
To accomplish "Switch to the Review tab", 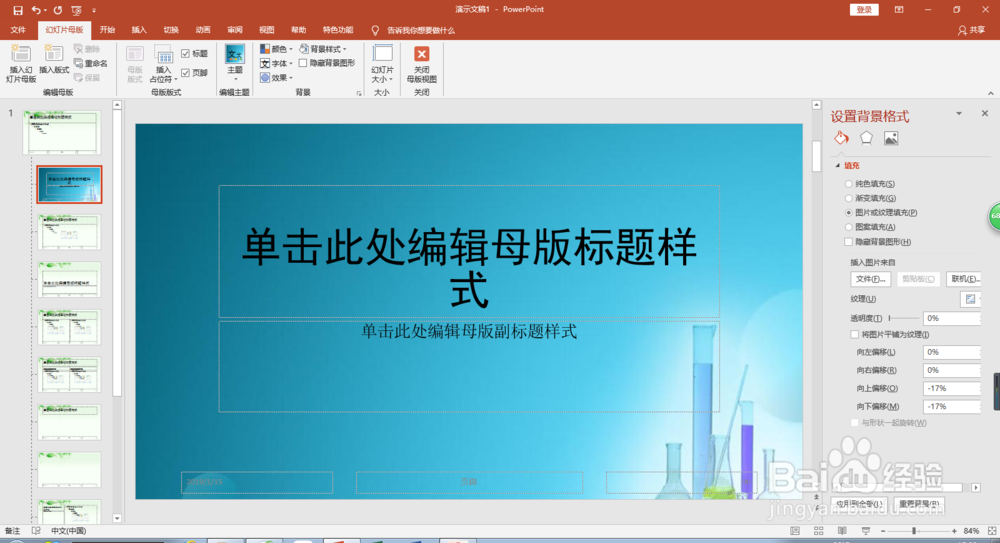I will point(235,30).
